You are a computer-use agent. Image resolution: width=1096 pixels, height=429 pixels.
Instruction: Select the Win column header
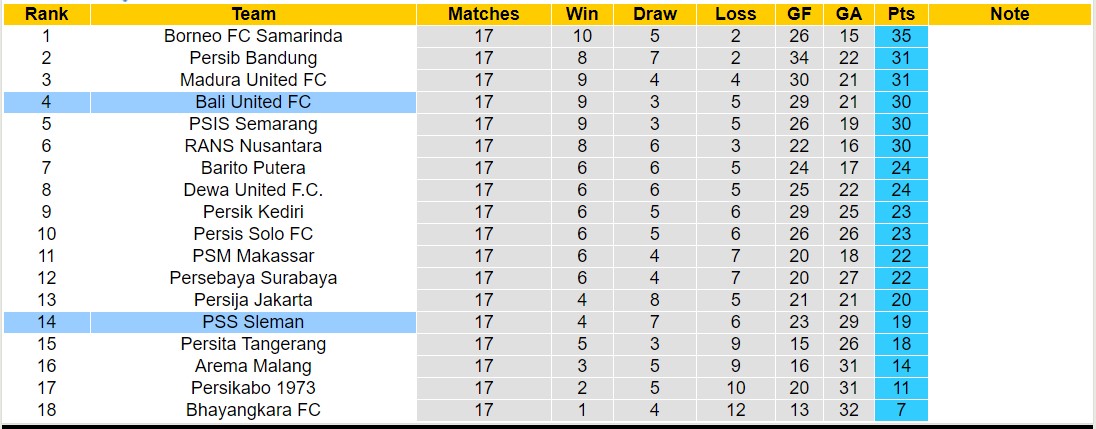582,14
